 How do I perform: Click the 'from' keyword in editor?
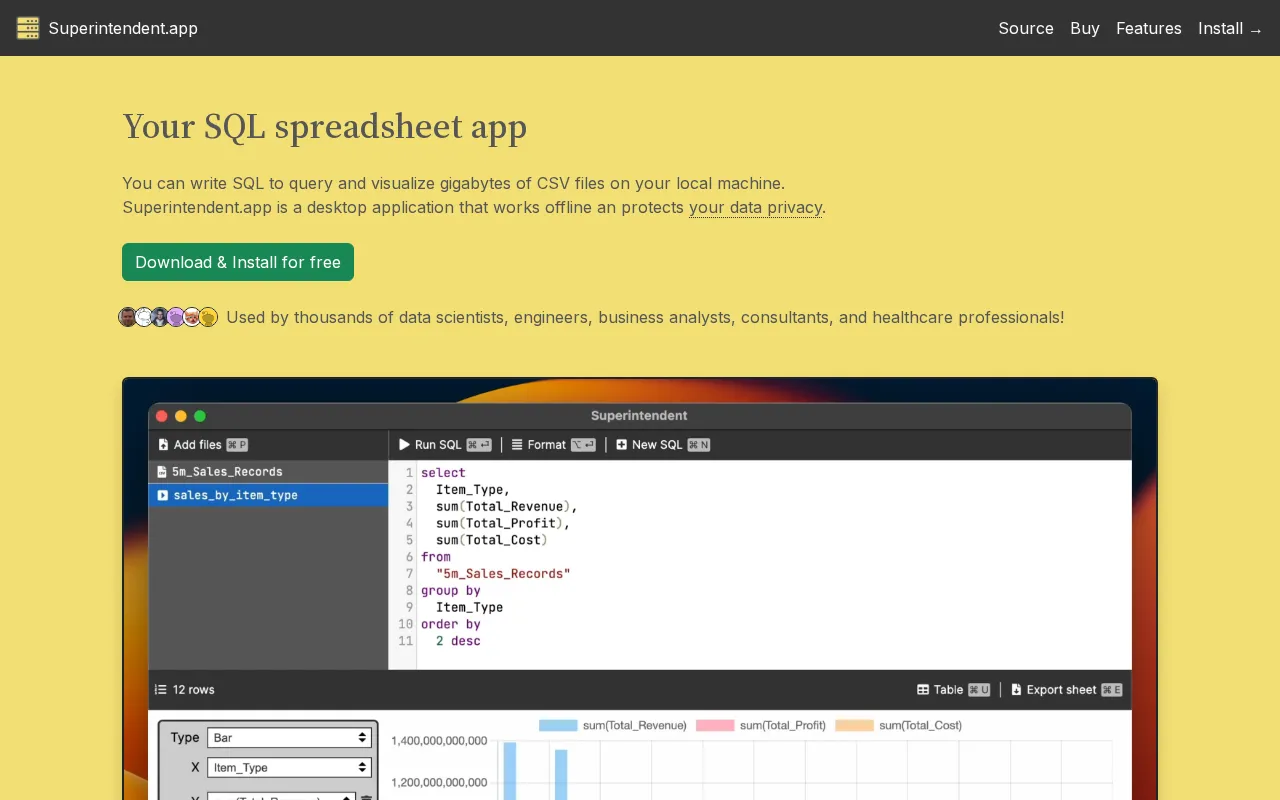pyautogui.click(x=436, y=557)
